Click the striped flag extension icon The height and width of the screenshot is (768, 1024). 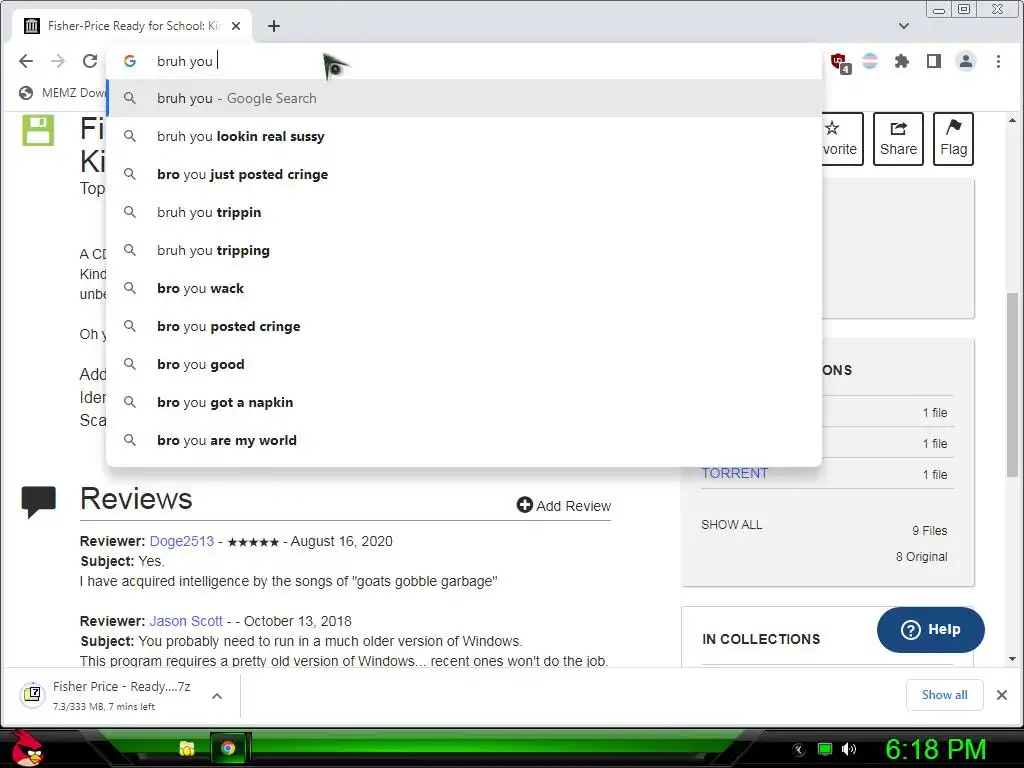point(870,61)
